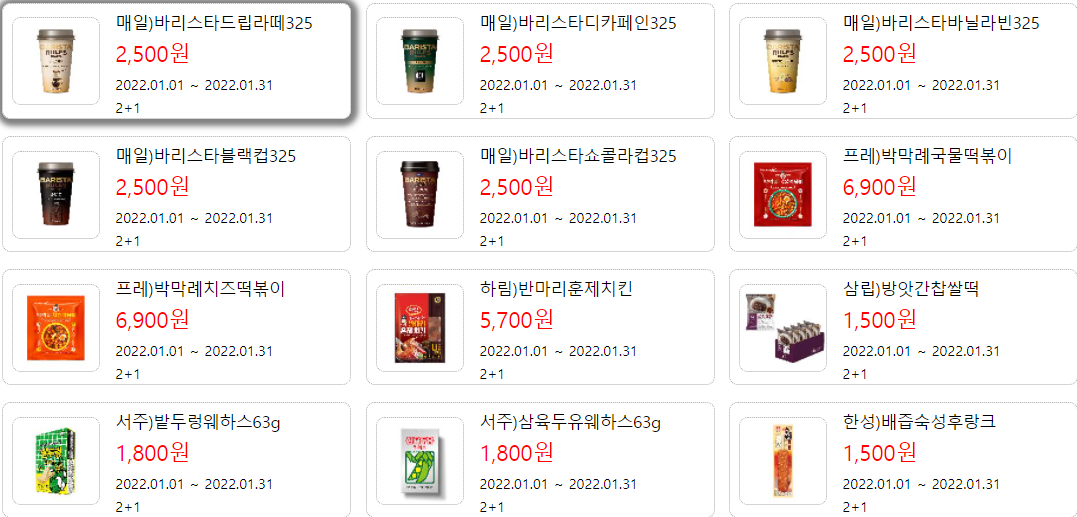This screenshot has width=1077, height=517.
Task: View the 바리스타블랙컵325 product picture
Action: tap(56, 194)
